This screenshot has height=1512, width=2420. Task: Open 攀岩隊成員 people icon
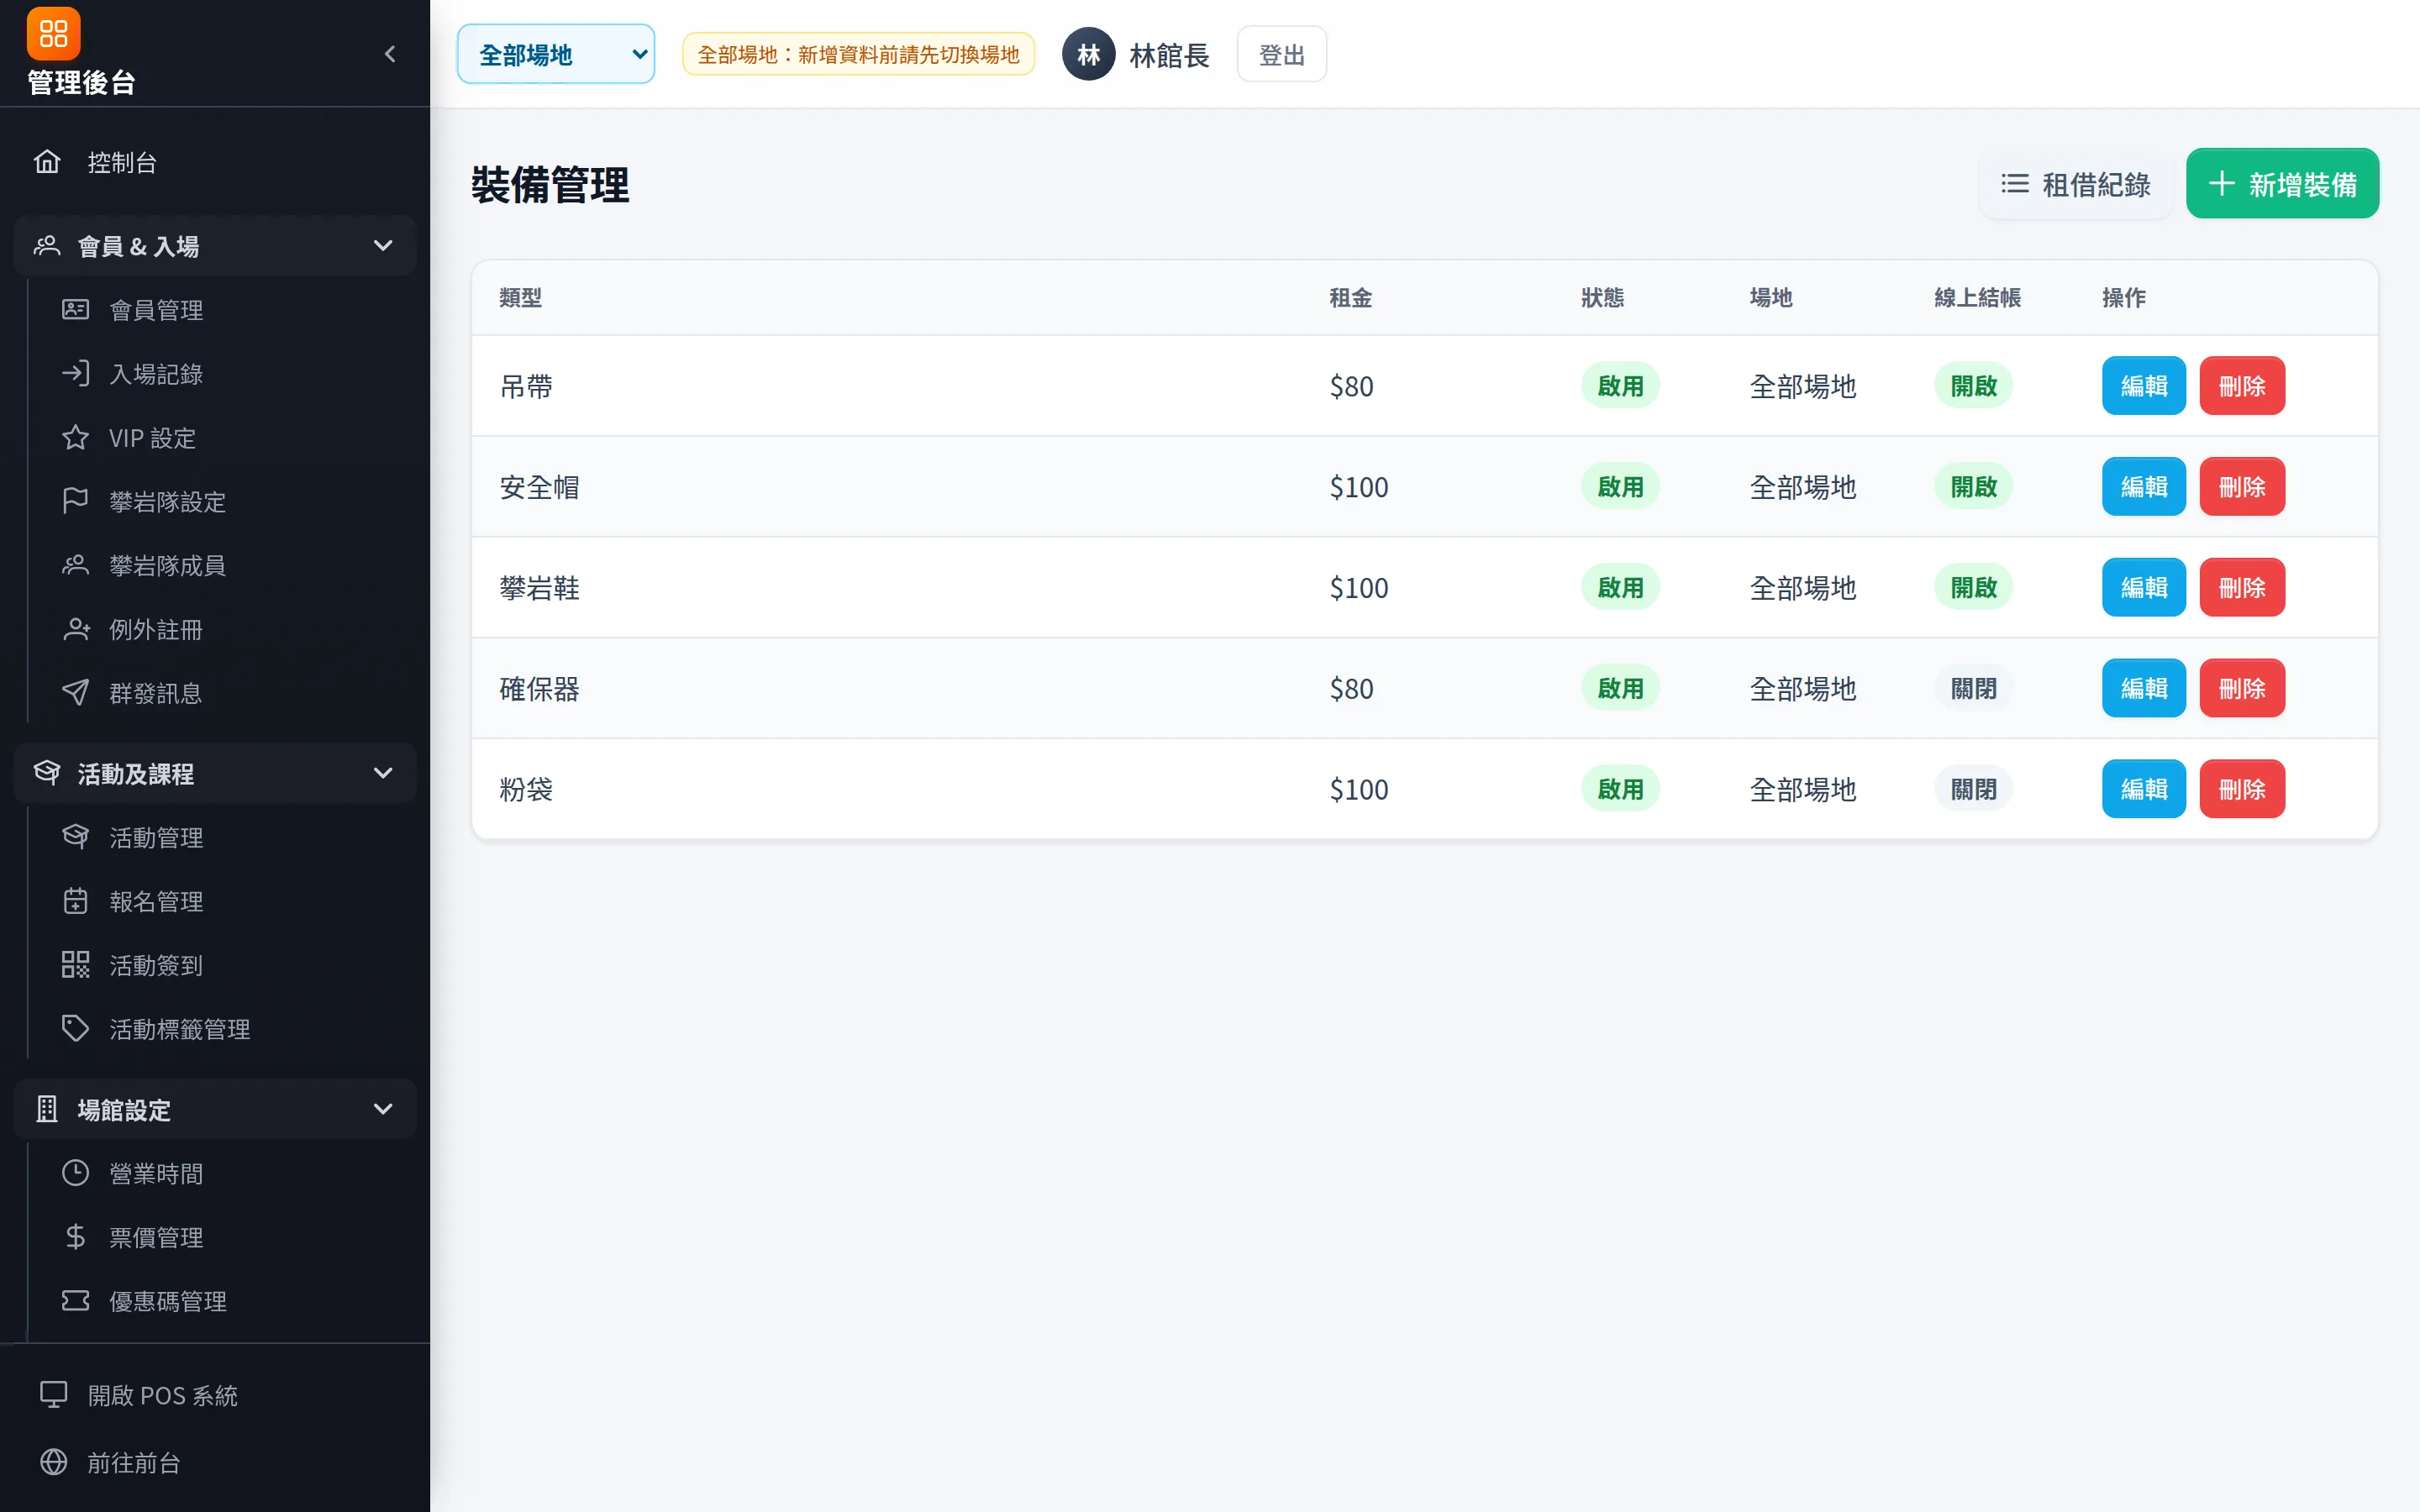pos(75,565)
